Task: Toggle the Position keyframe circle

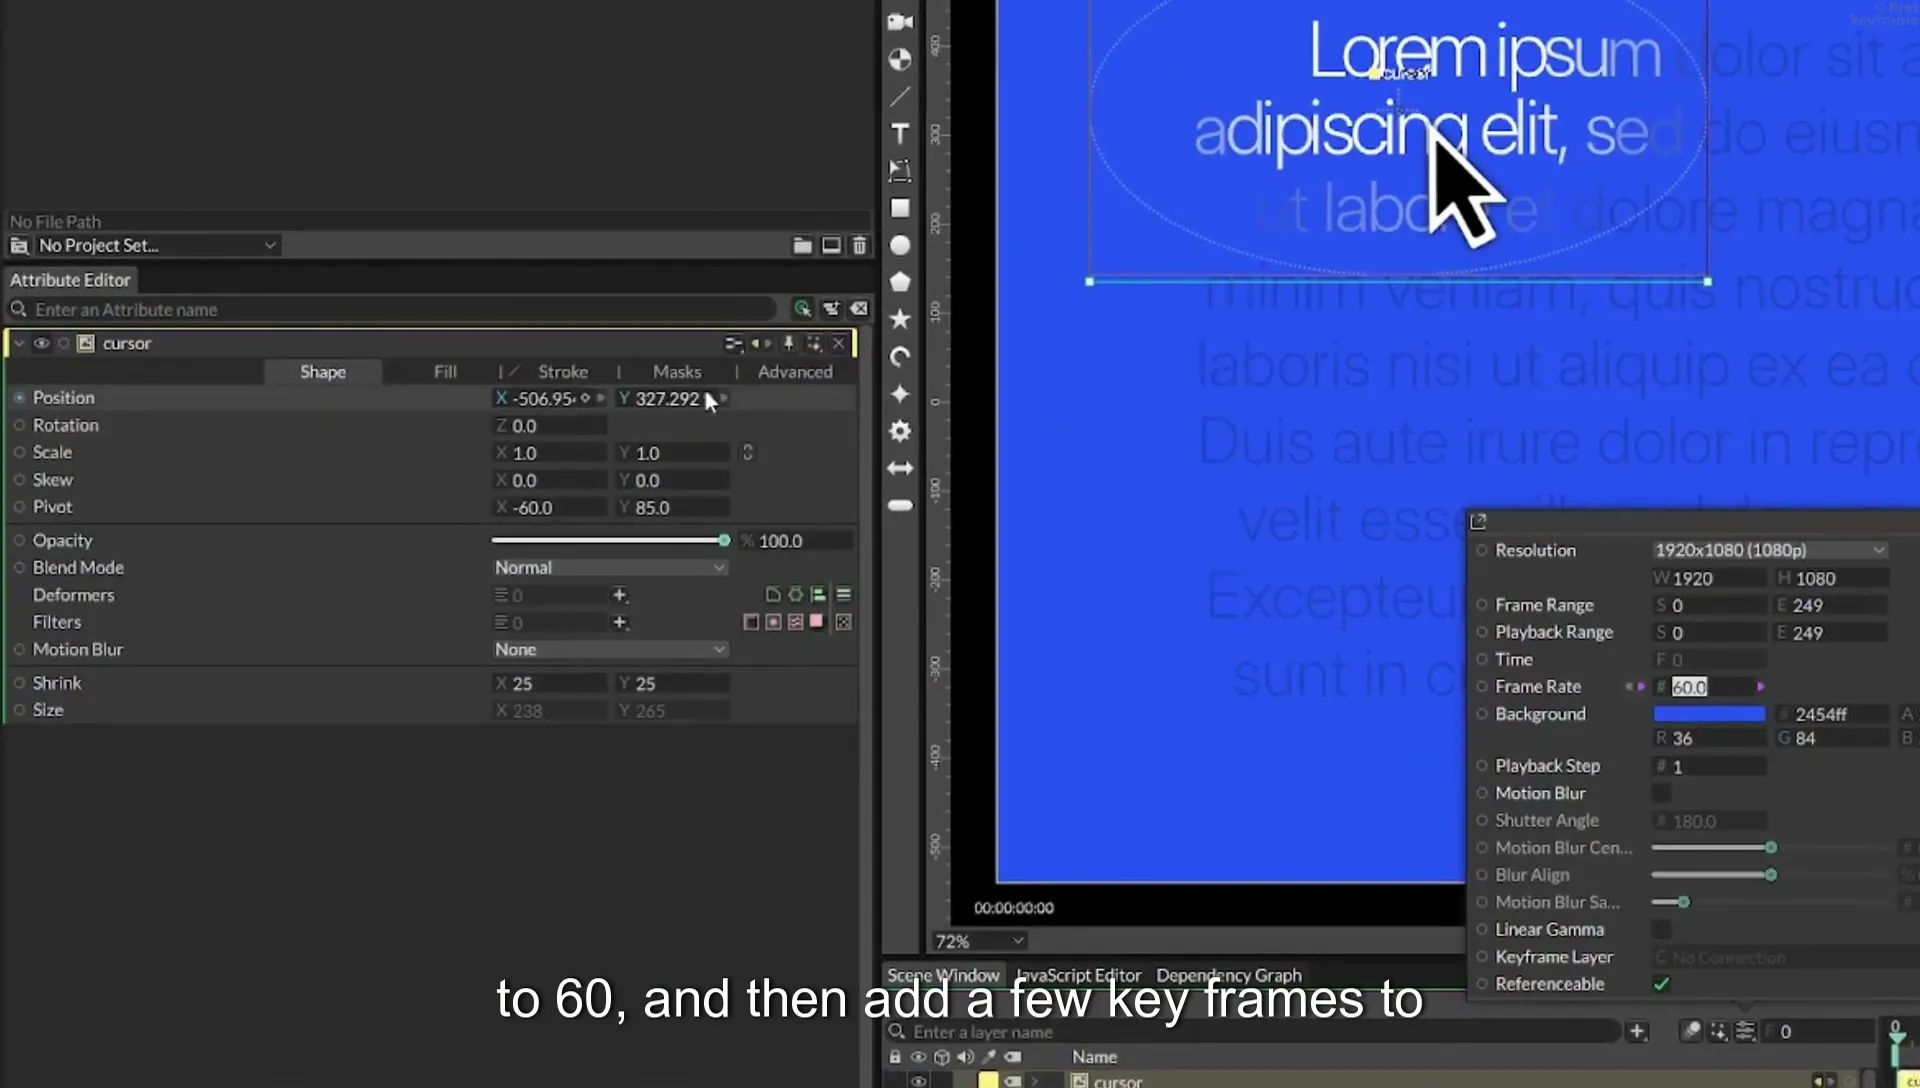Action: tap(19, 398)
